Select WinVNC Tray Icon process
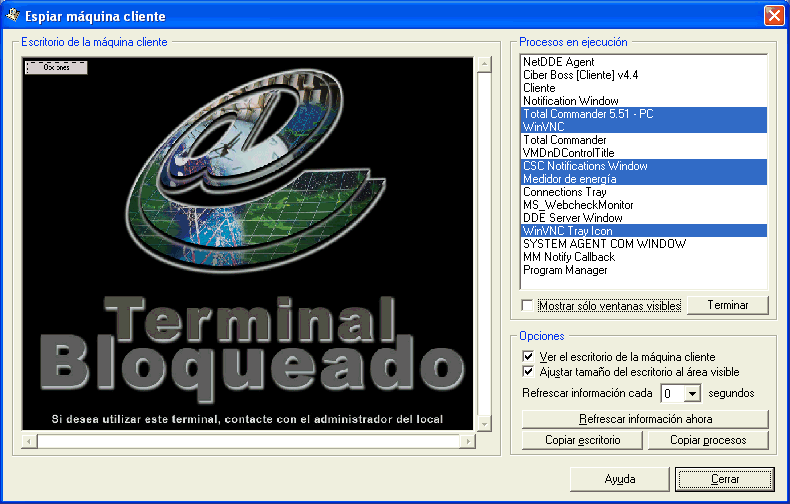The width and height of the screenshot is (790, 504). click(x=643, y=231)
